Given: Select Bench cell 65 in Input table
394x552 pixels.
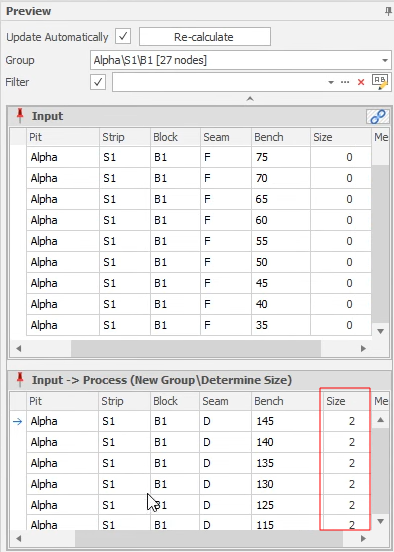Looking at the screenshot, I should 281,199.
